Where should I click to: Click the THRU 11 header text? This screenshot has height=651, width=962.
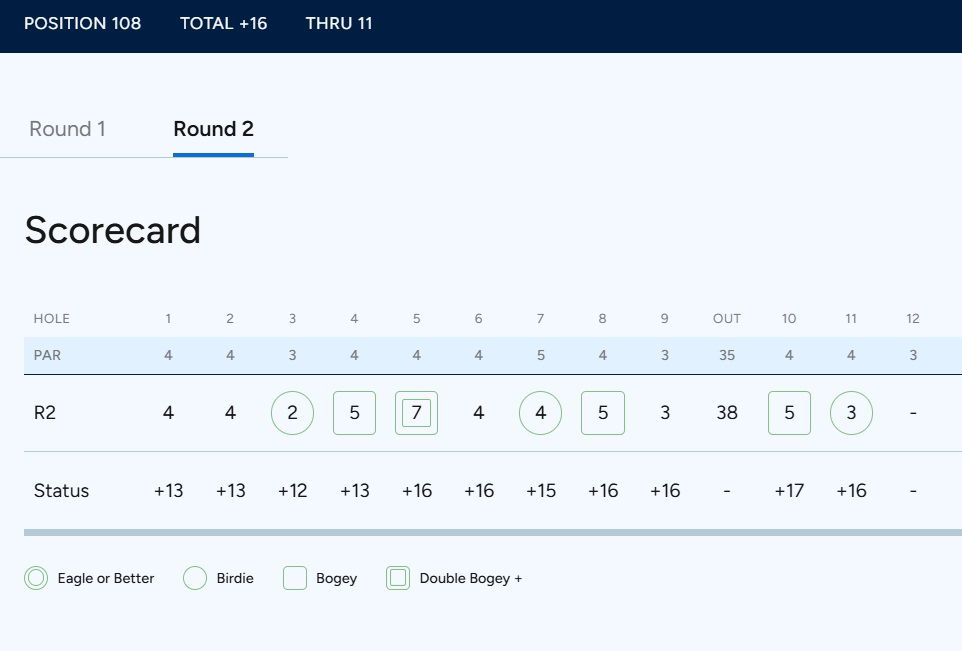(339, 23)
